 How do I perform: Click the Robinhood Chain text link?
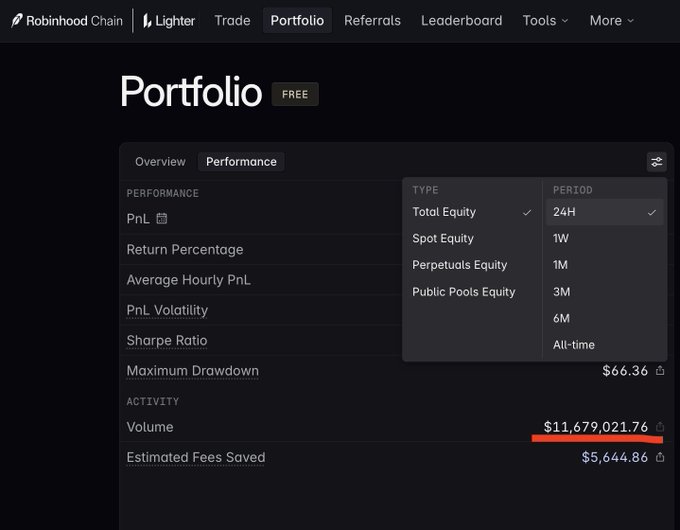pos(74,21)
